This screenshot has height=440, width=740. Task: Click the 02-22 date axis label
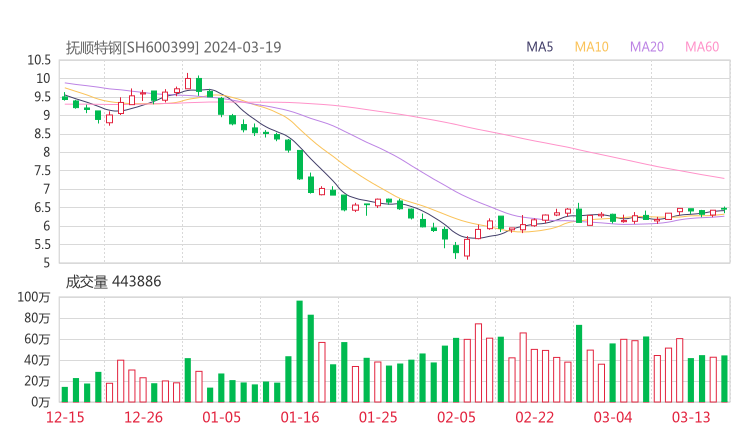coord(534,417)
